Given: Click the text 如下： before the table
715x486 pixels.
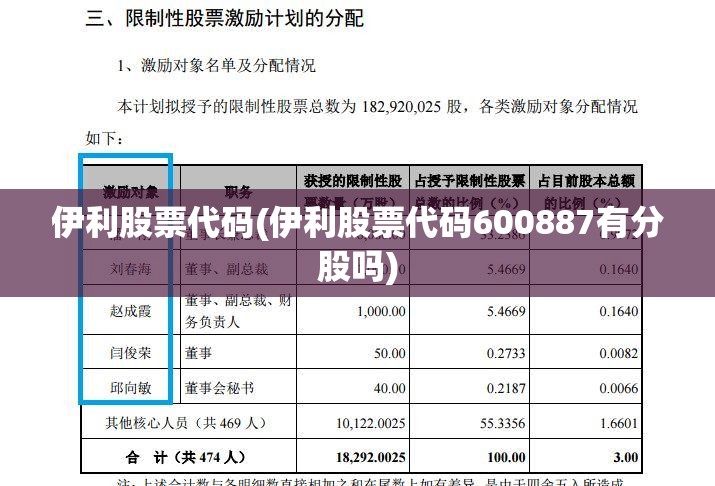Looking at the screenshot, I should (104, 138).
